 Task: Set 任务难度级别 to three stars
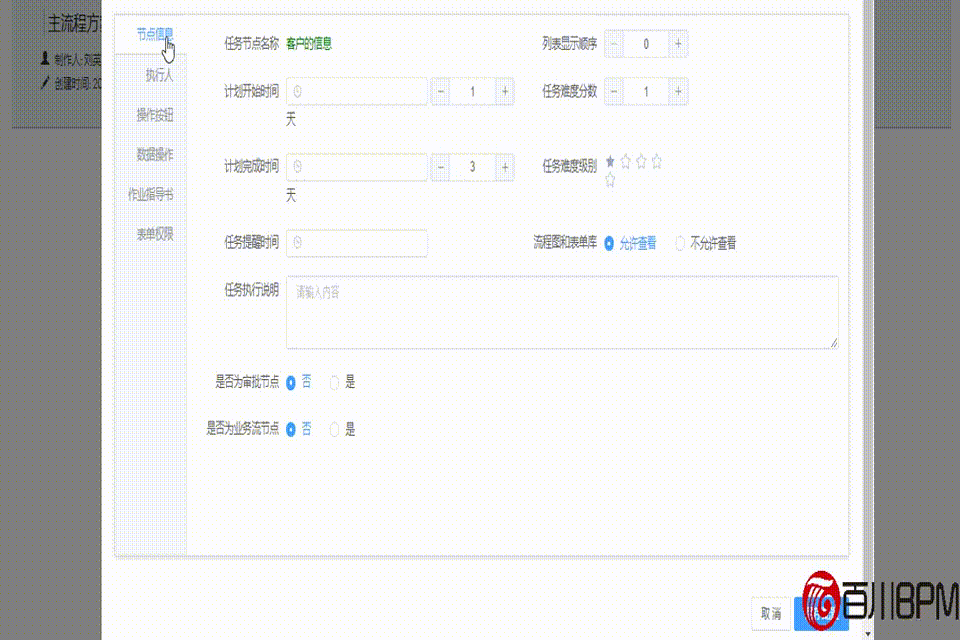point(641,162)
